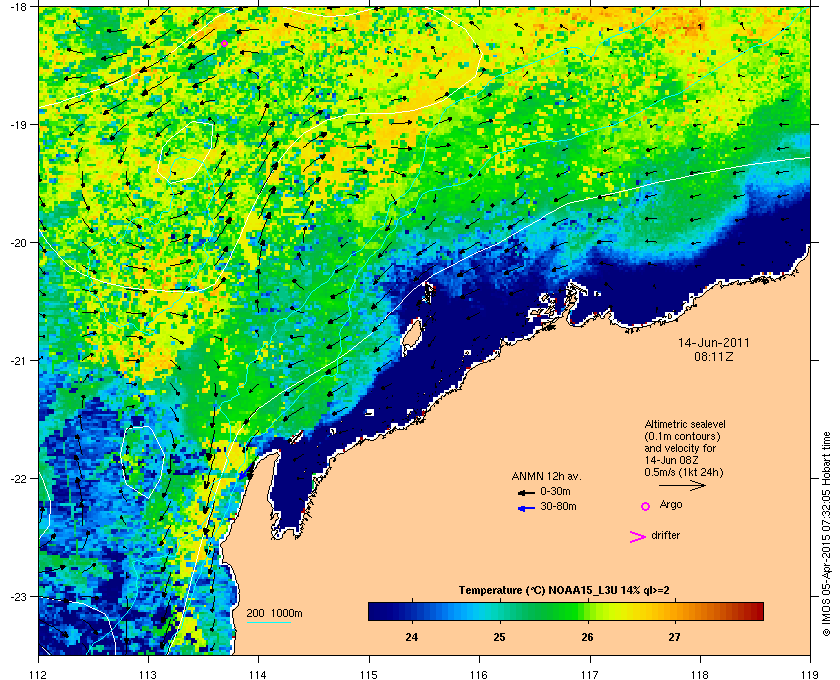The image size is (840, 680).
Task: Click longitude axis label "112"
Action: (x=39, y=675)
